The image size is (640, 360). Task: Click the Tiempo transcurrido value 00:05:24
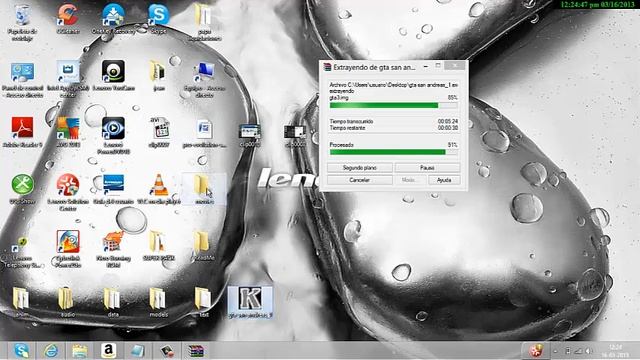point(448,121)
